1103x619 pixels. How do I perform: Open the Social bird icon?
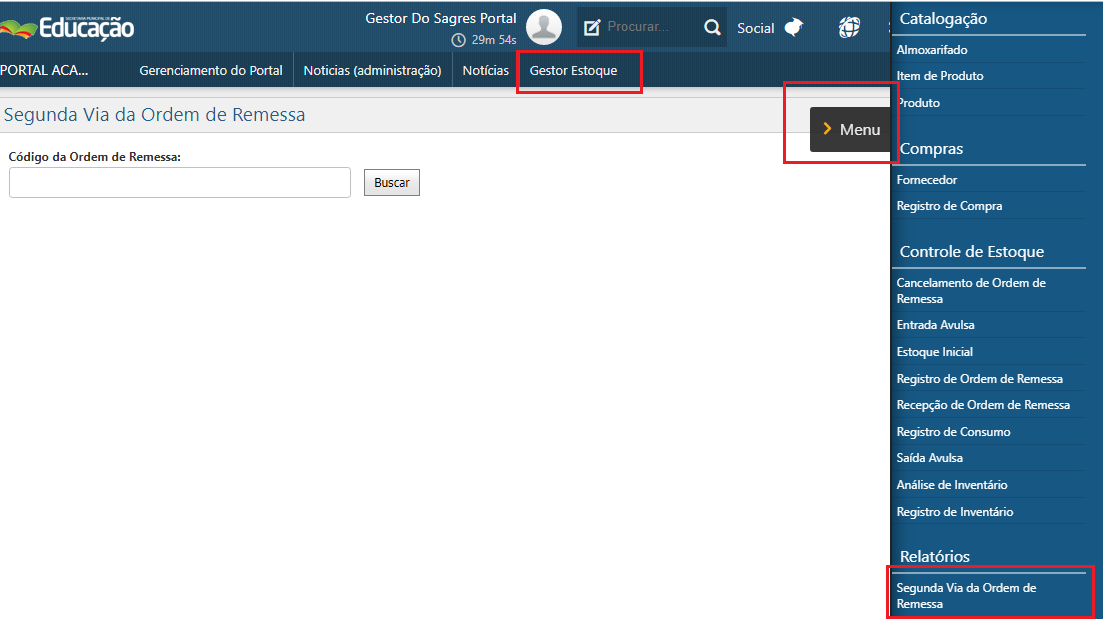click(x=793, y=27)
